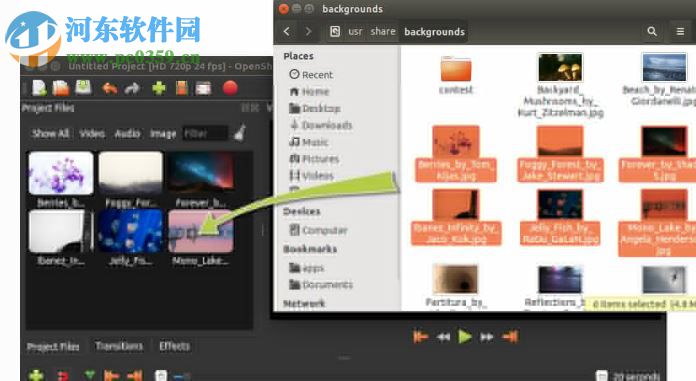Open Videos in Places sidebar
The height and width of the screenshot is (381, 696).
[311, 176]
